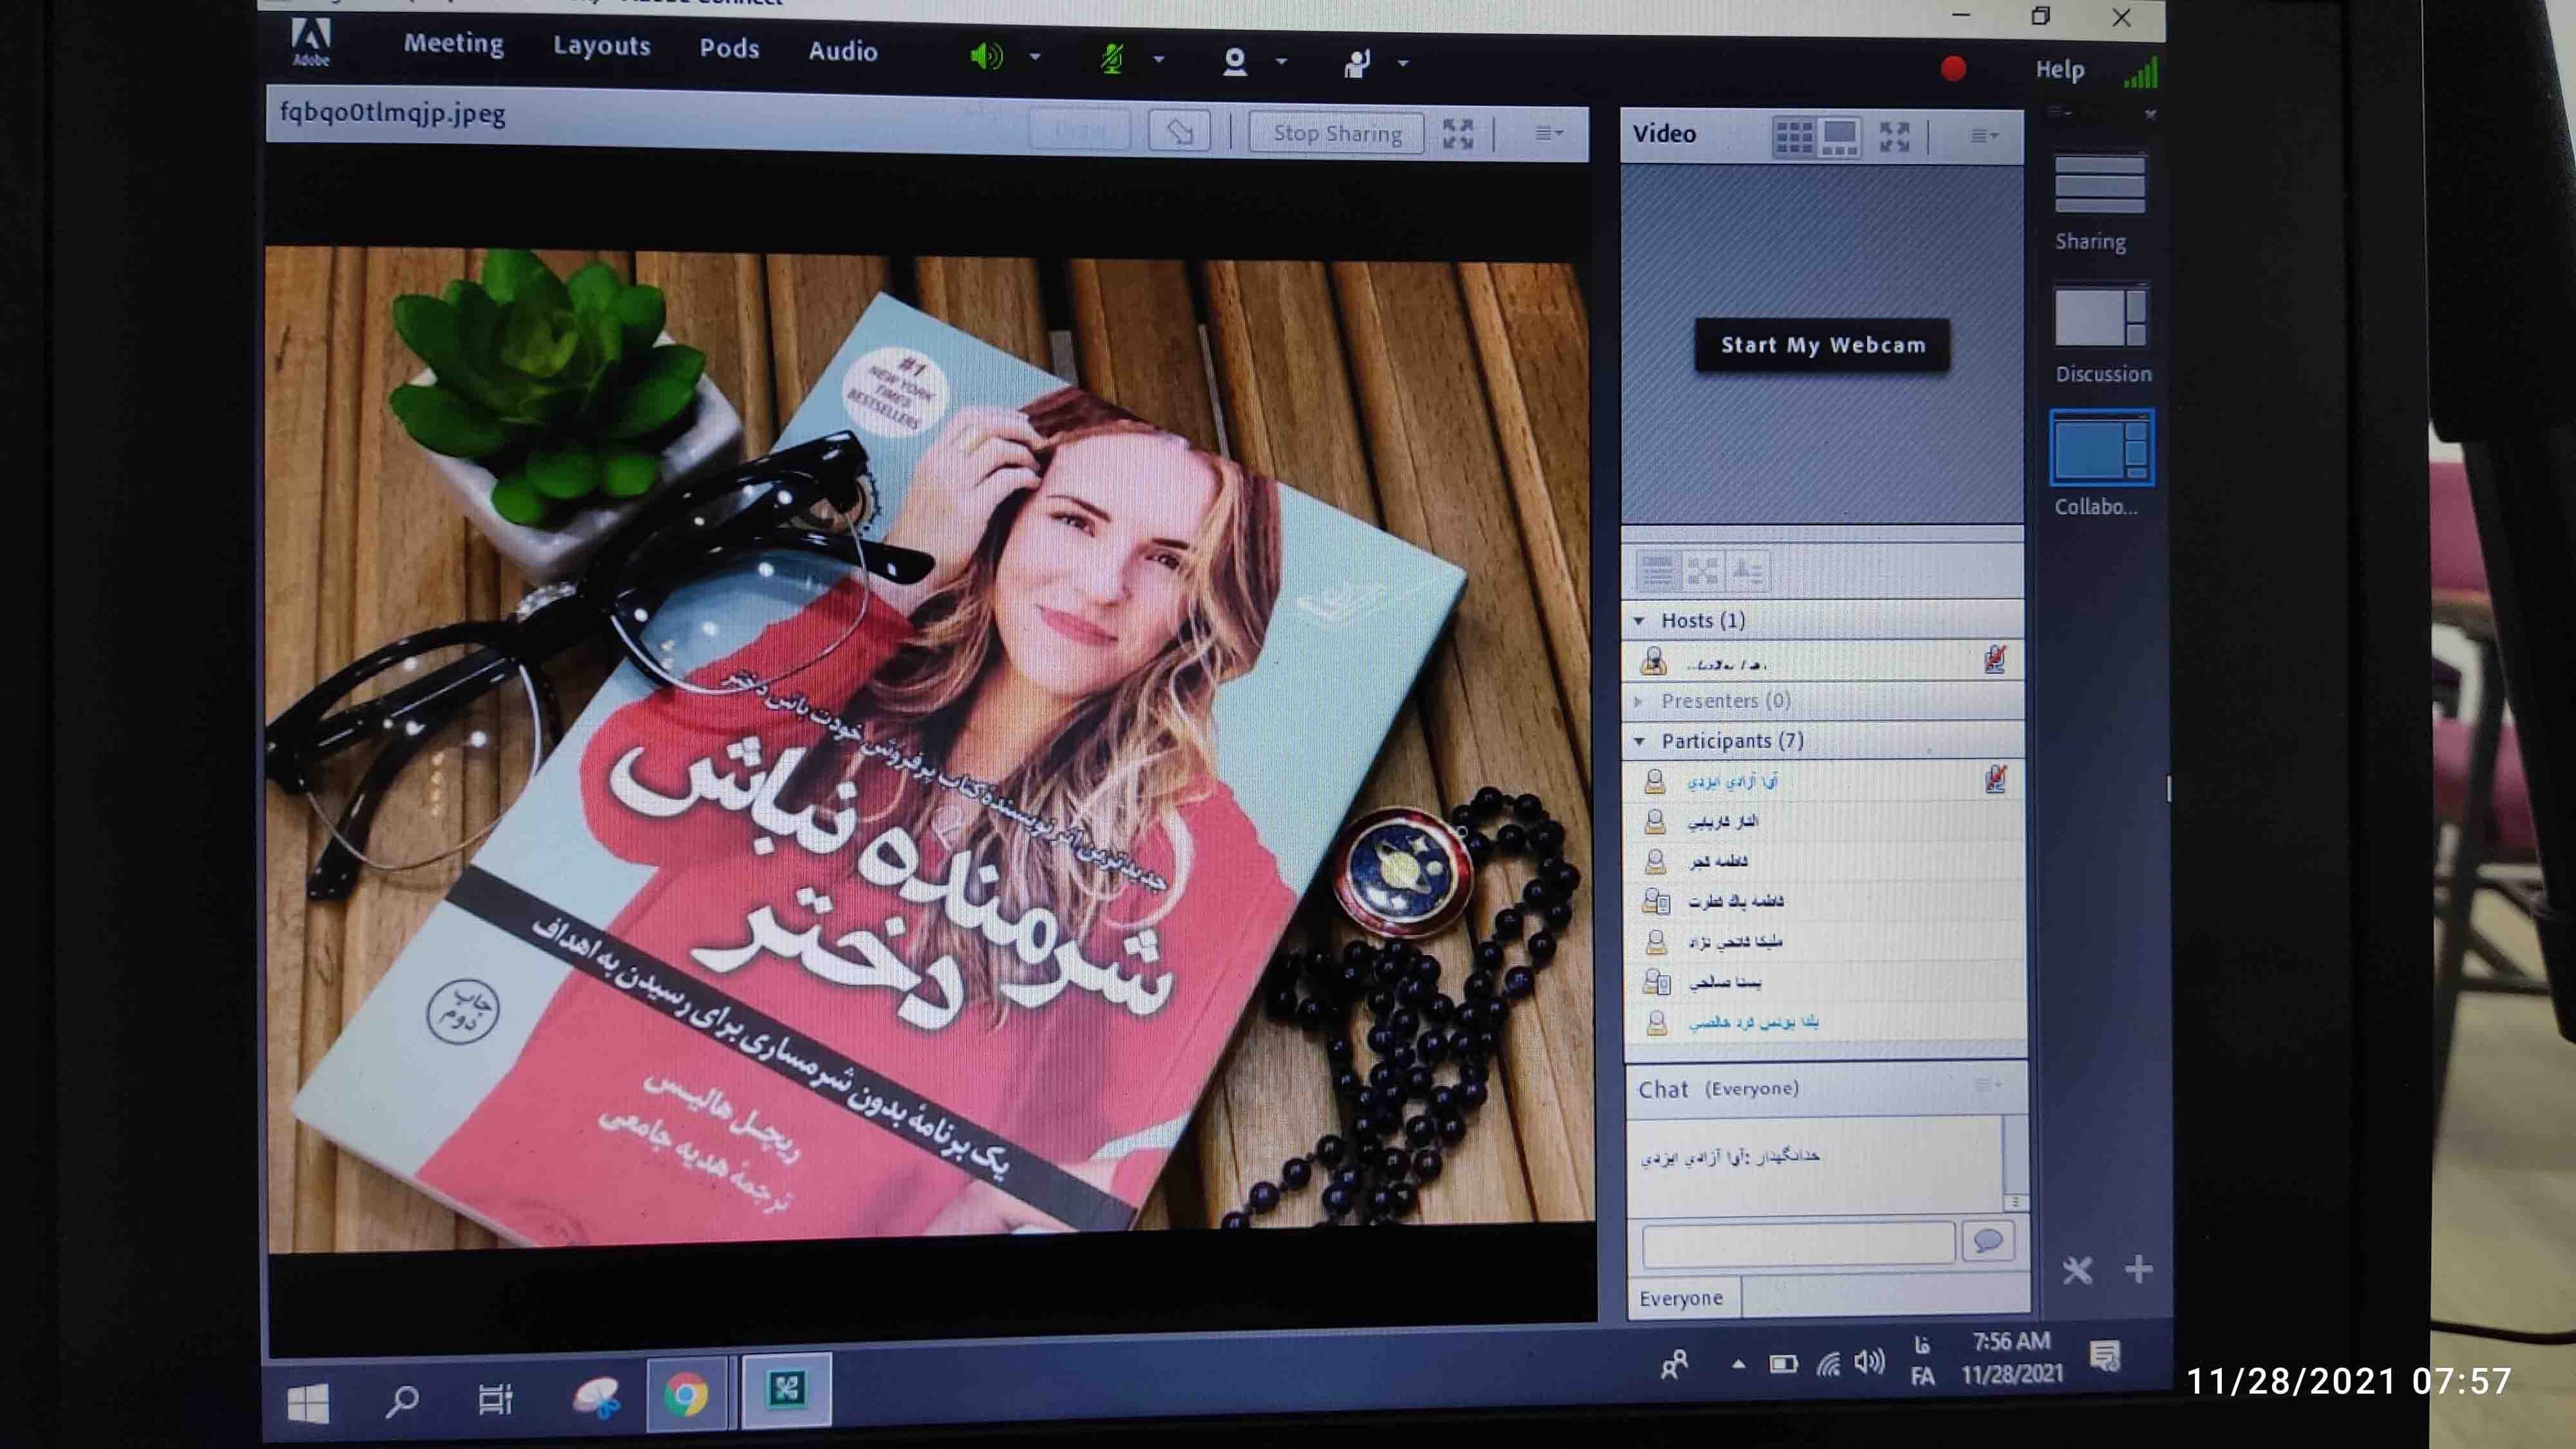Expand the Presenters (0) group
Screen dimensions: 2576x1449
[x=1639, y=701]
